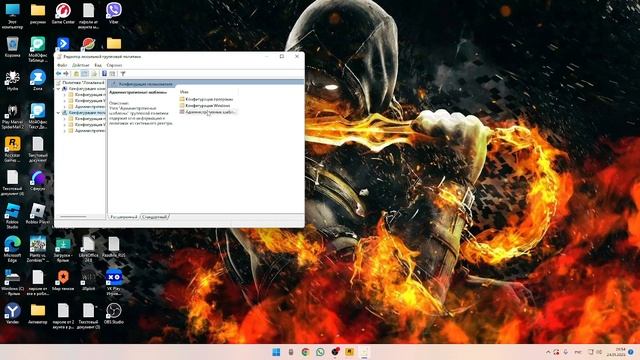
Task: Select the Microsoft Edge desktop shortcut
Action: pyautogui.click(x=12, y=250)
